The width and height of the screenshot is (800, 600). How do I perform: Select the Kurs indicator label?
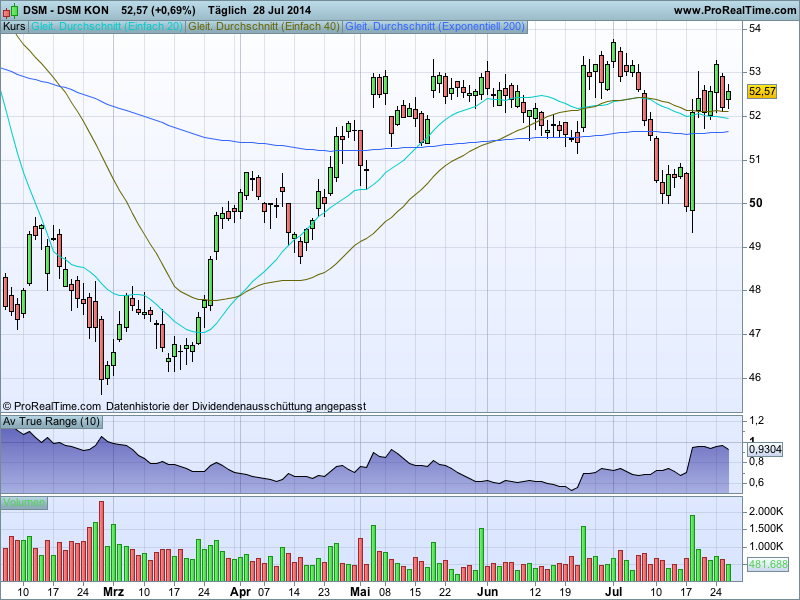pyautogui.click(x=14, y=27)
